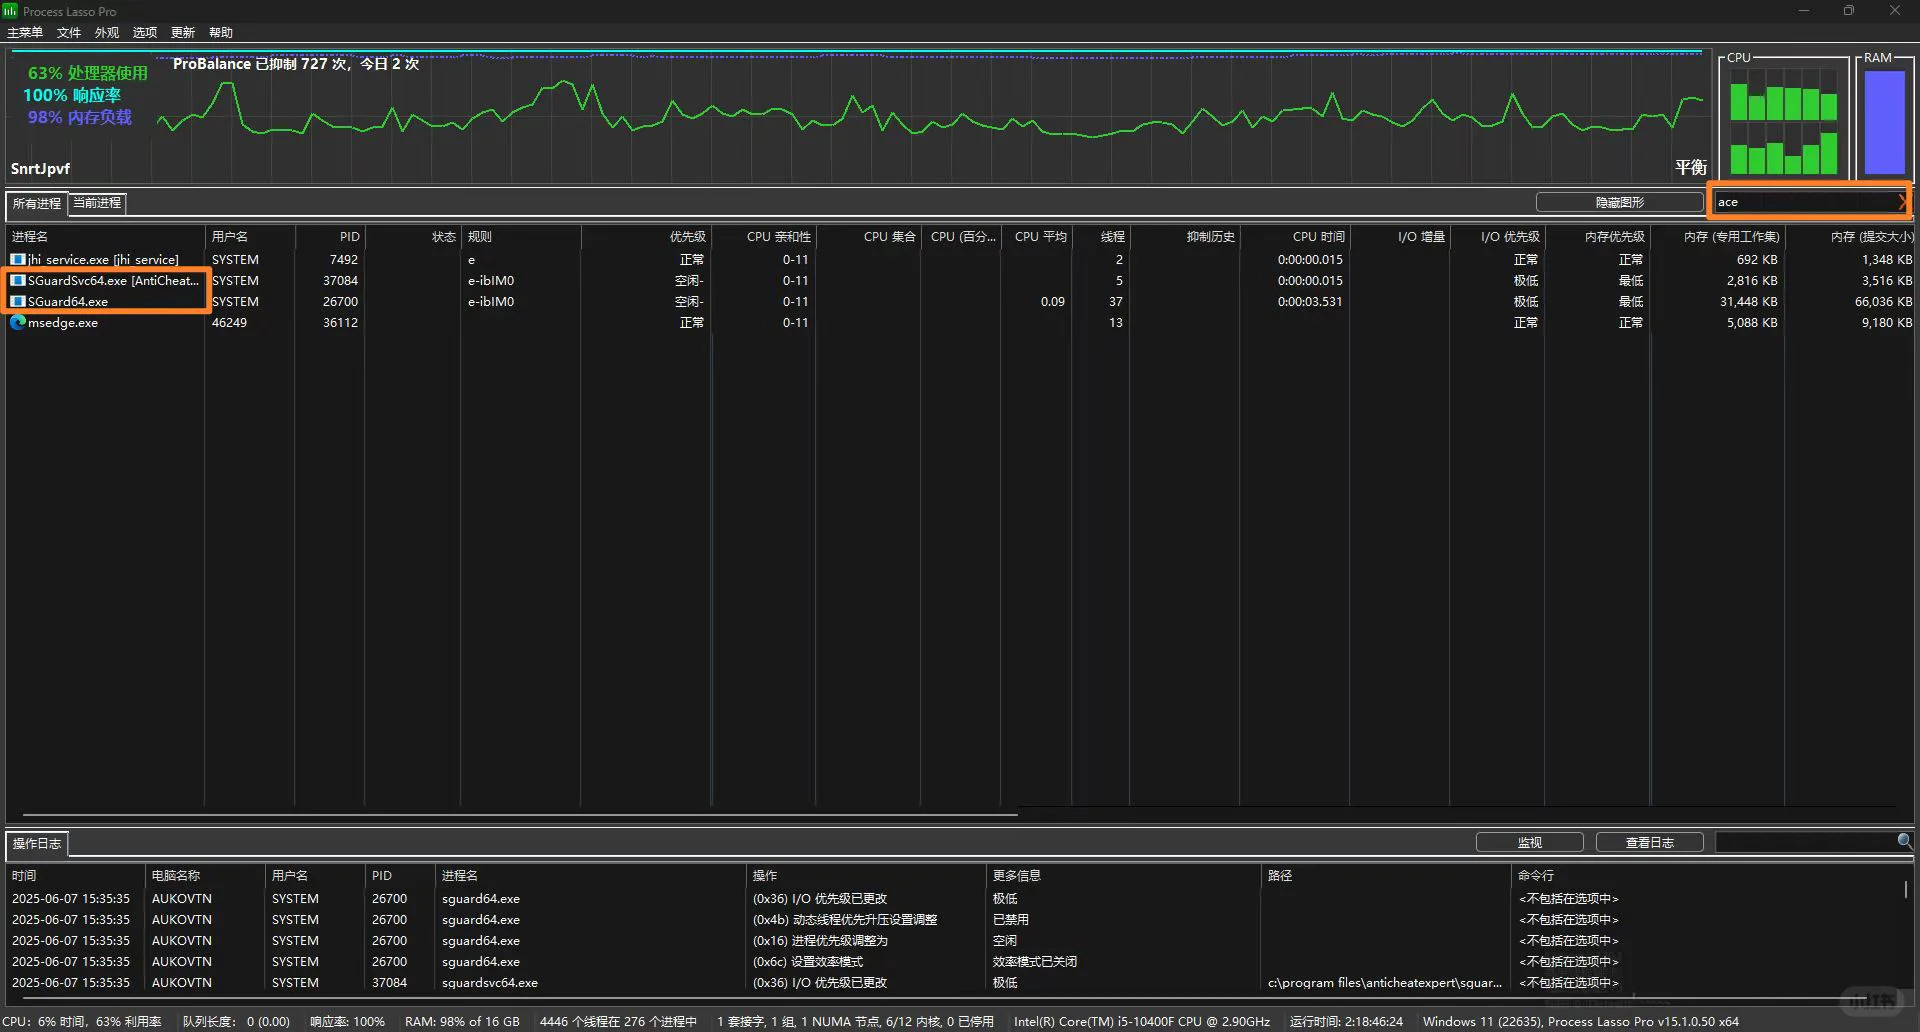Select the 所有进程 tab
1920x1032 pixels.
coord(37,203)
